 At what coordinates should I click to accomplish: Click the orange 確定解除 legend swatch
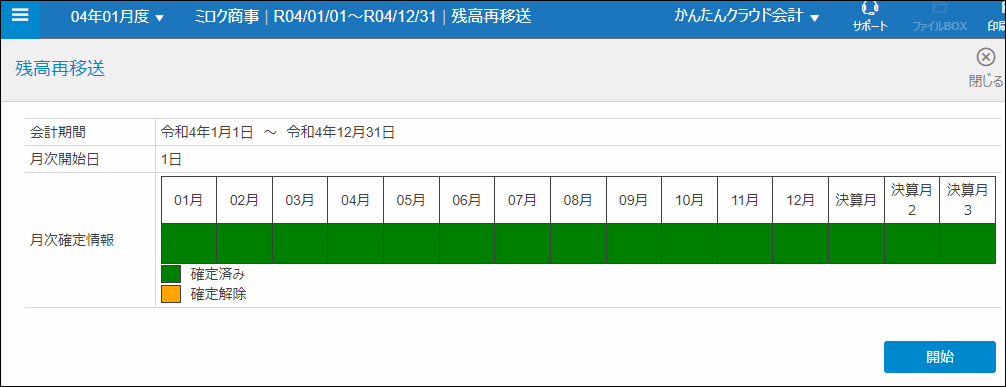171,295
